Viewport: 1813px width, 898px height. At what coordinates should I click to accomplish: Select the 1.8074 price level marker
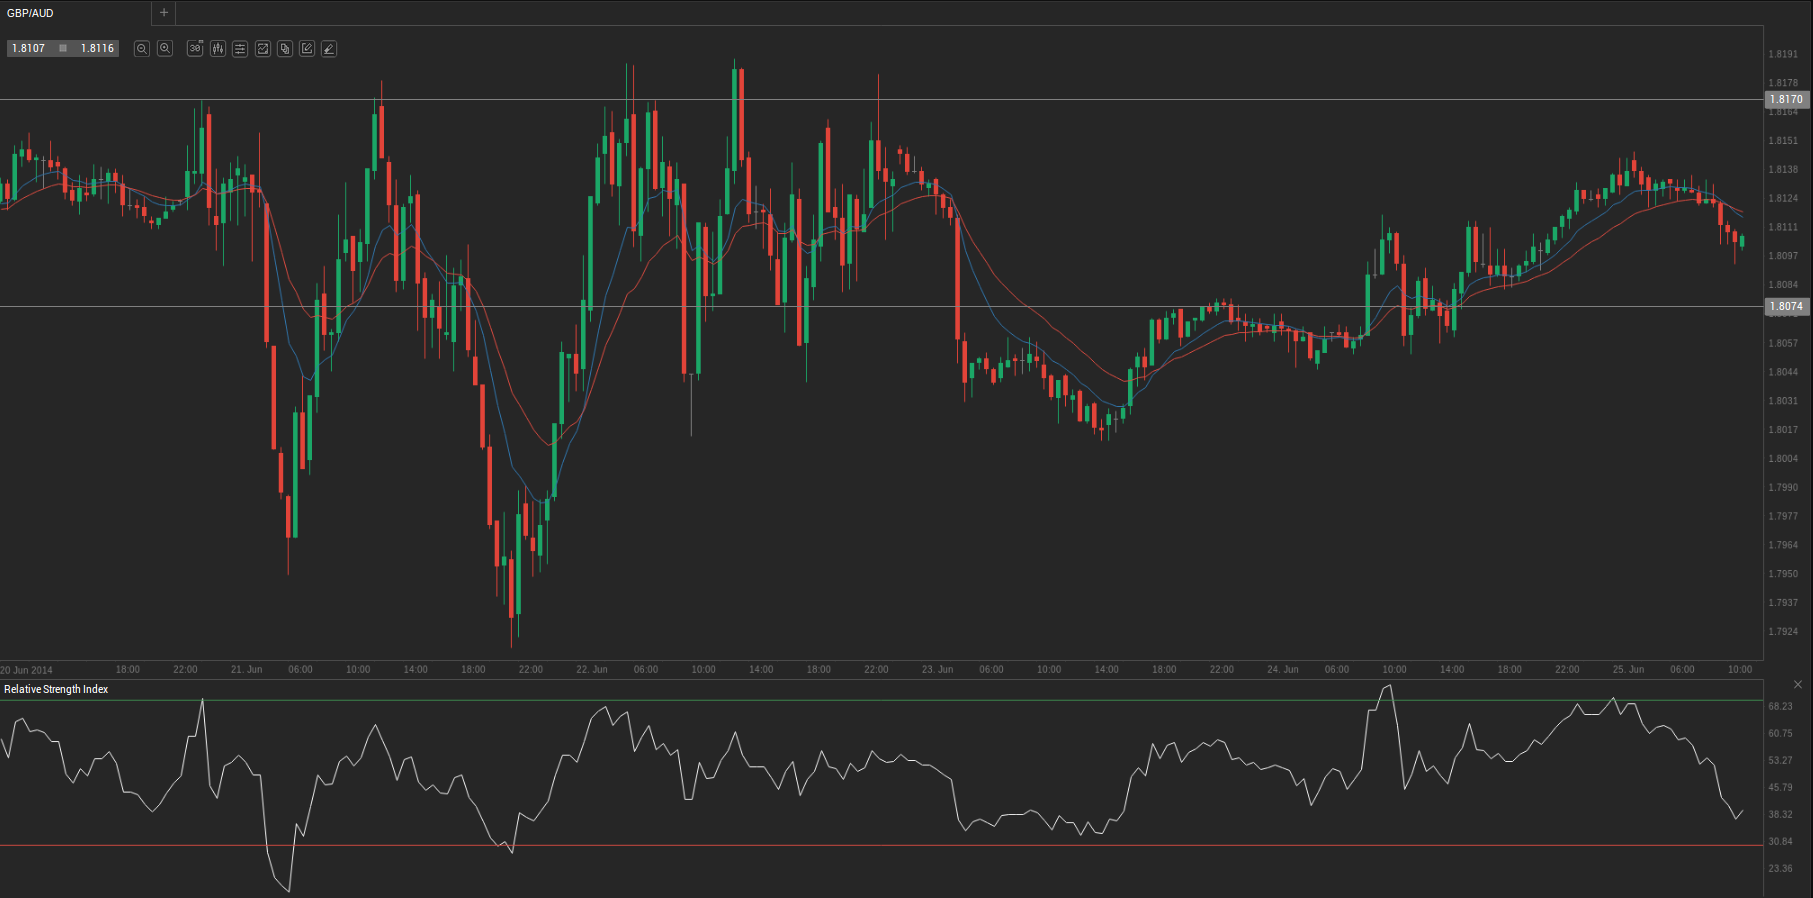coord(1786,307)
